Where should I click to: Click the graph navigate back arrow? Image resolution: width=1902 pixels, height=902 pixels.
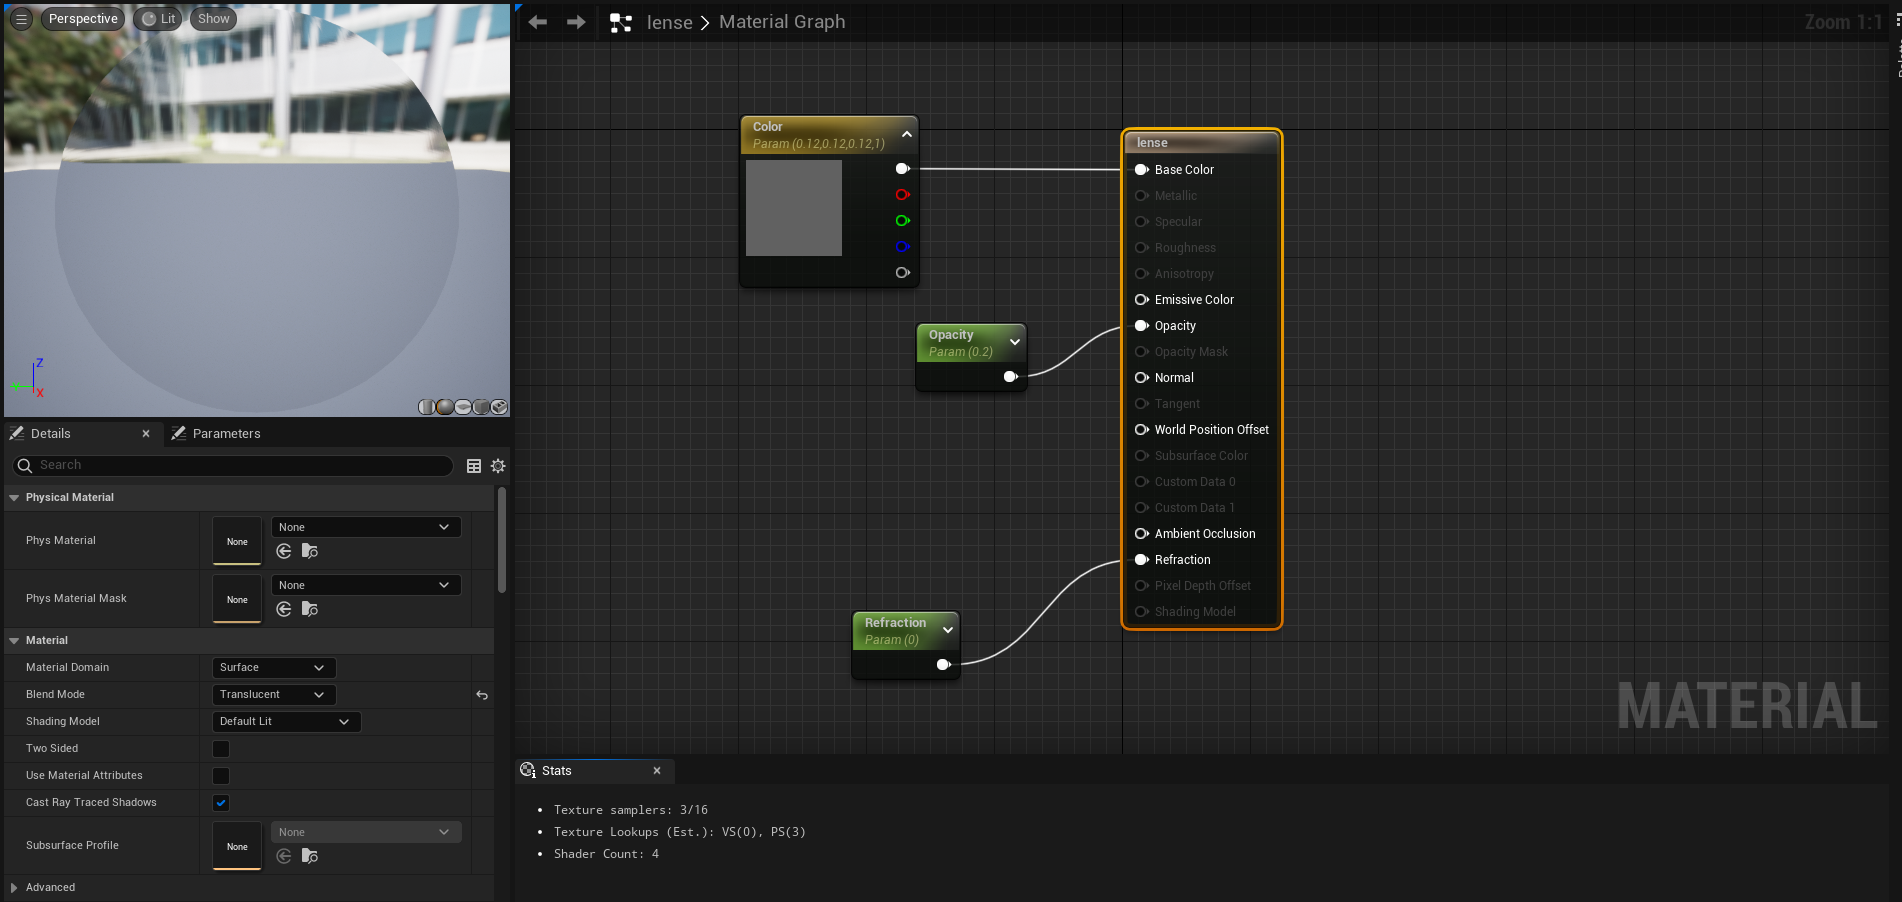click(x=538, y=22)
